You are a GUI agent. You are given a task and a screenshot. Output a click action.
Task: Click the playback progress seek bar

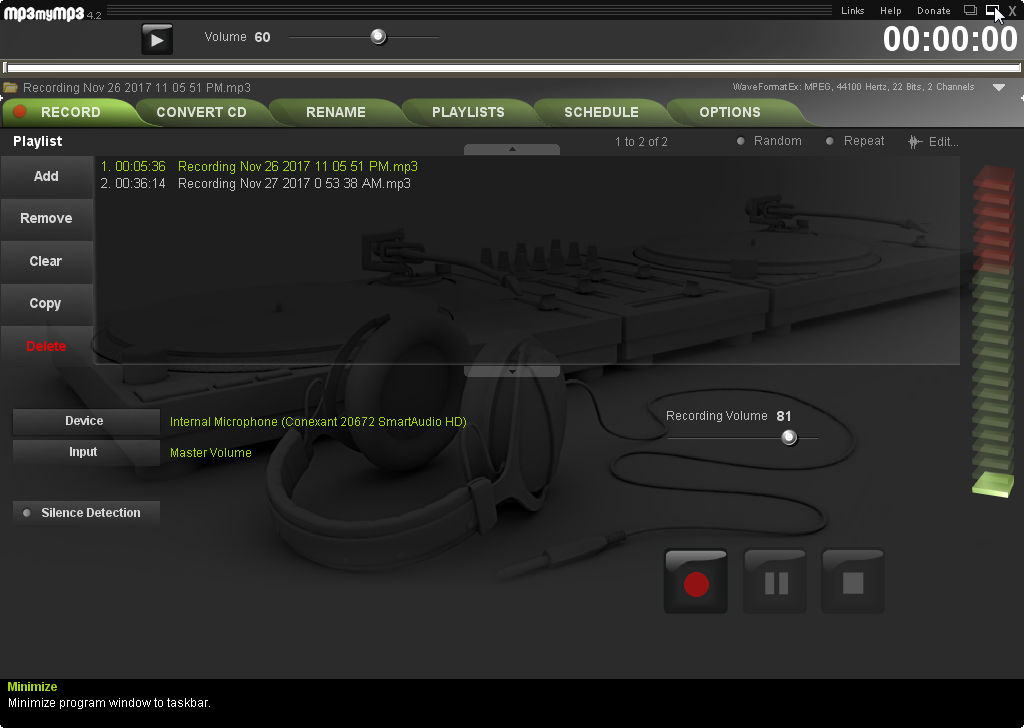coord(511,67)
